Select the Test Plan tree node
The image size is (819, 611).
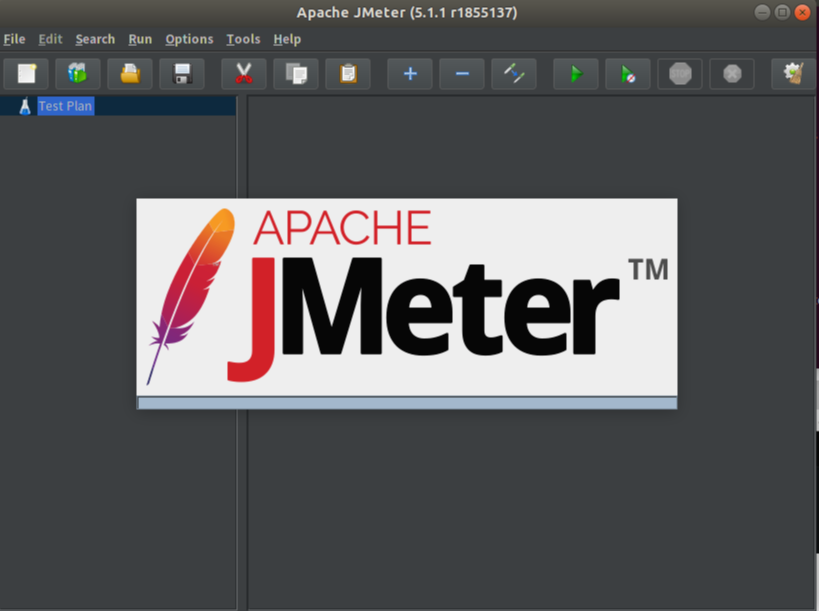[65, 106]
